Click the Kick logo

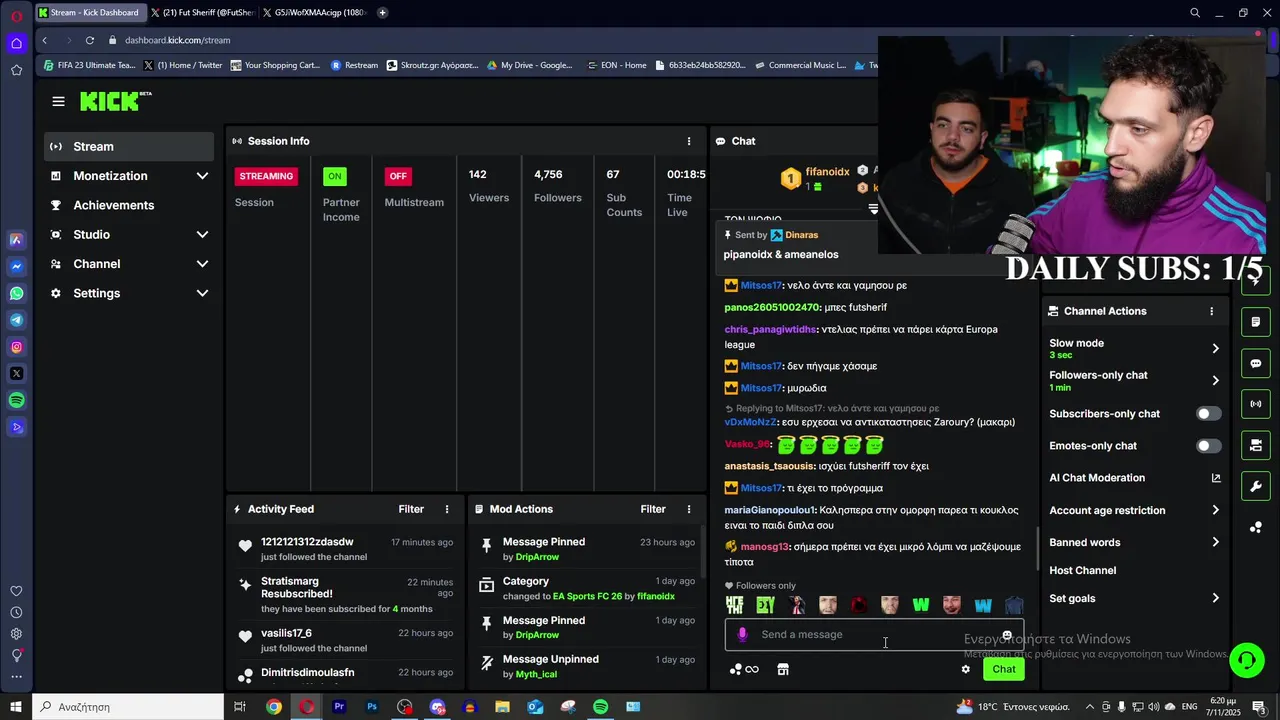[115, 101]
